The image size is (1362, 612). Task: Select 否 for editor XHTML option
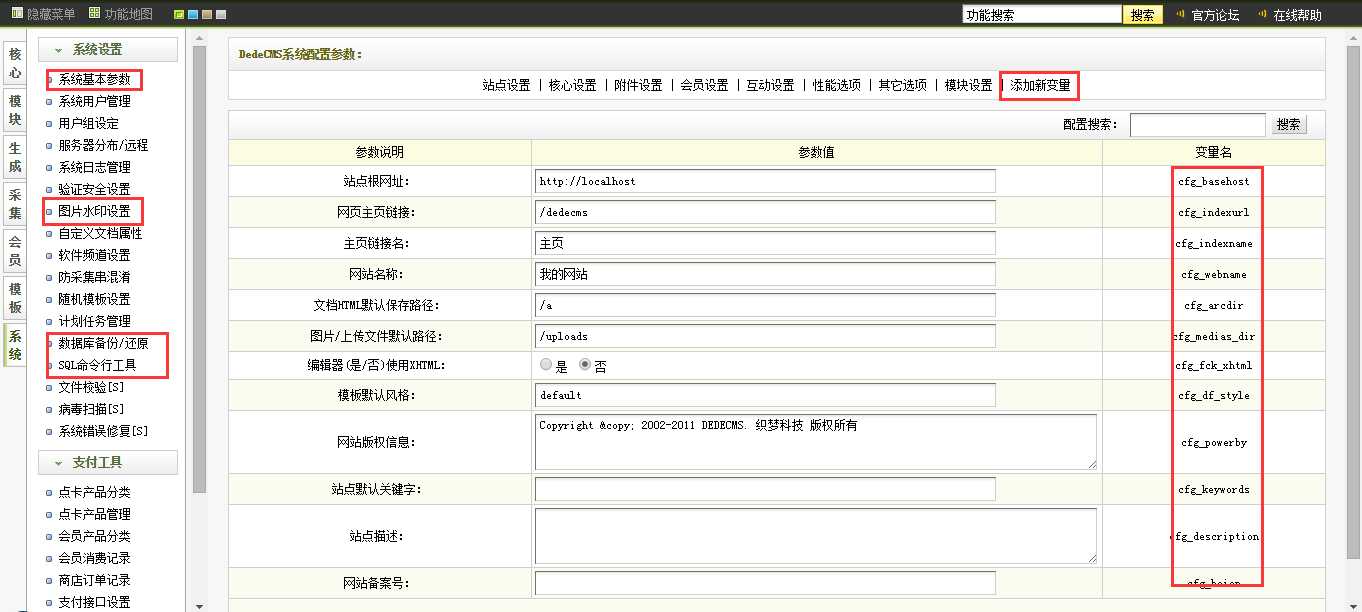click(585, 365)
